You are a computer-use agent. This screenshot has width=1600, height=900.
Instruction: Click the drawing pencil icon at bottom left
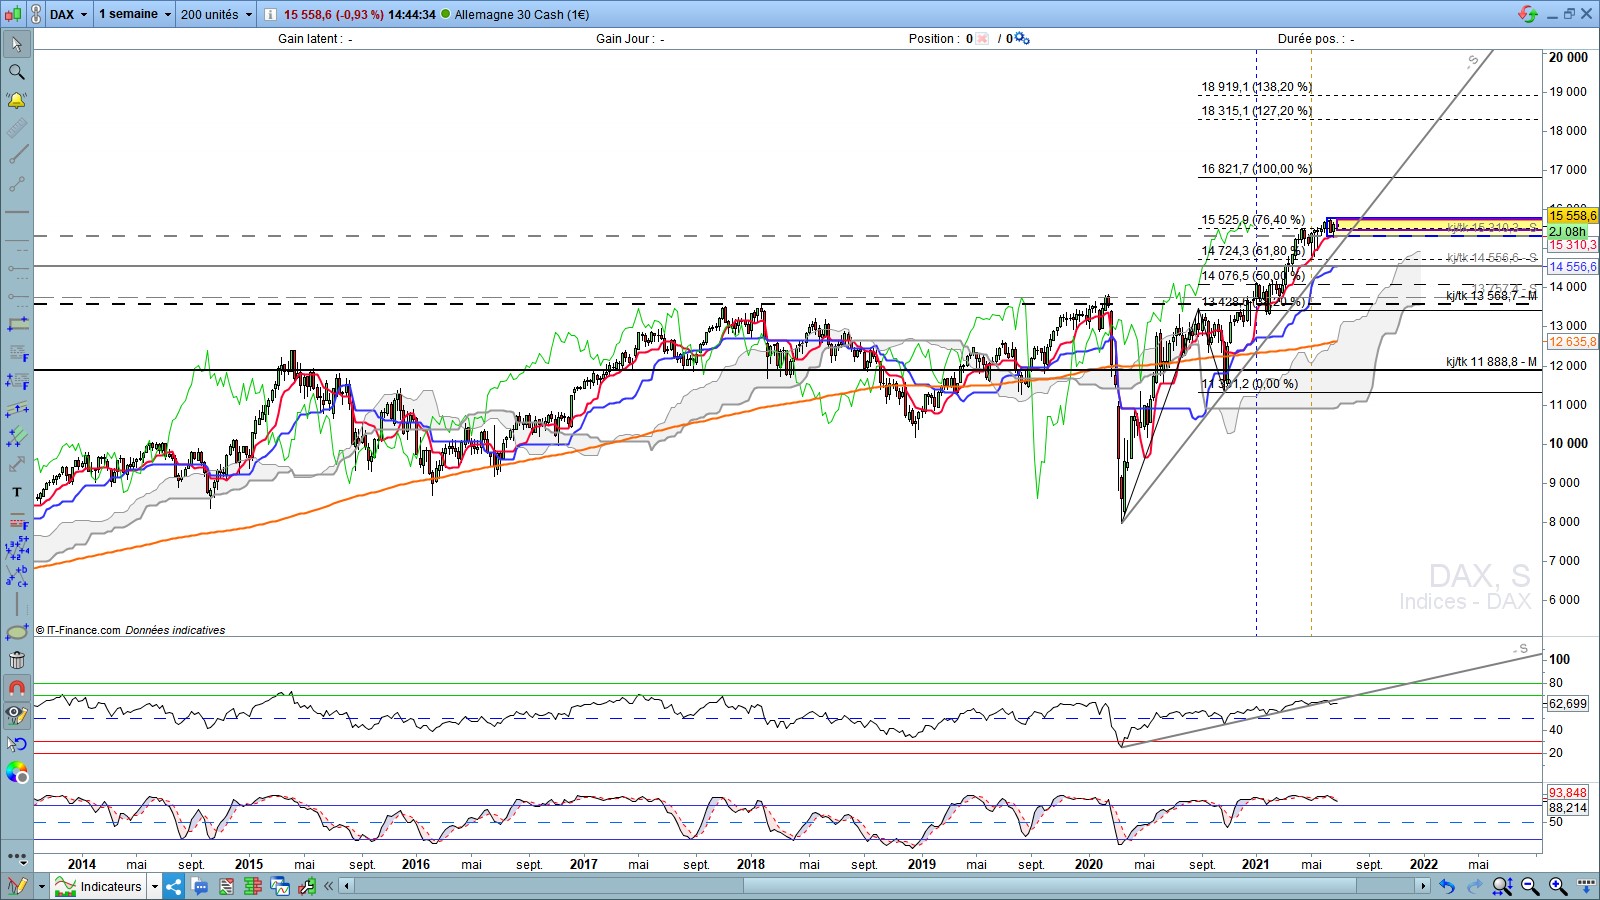tap(17, 887)
